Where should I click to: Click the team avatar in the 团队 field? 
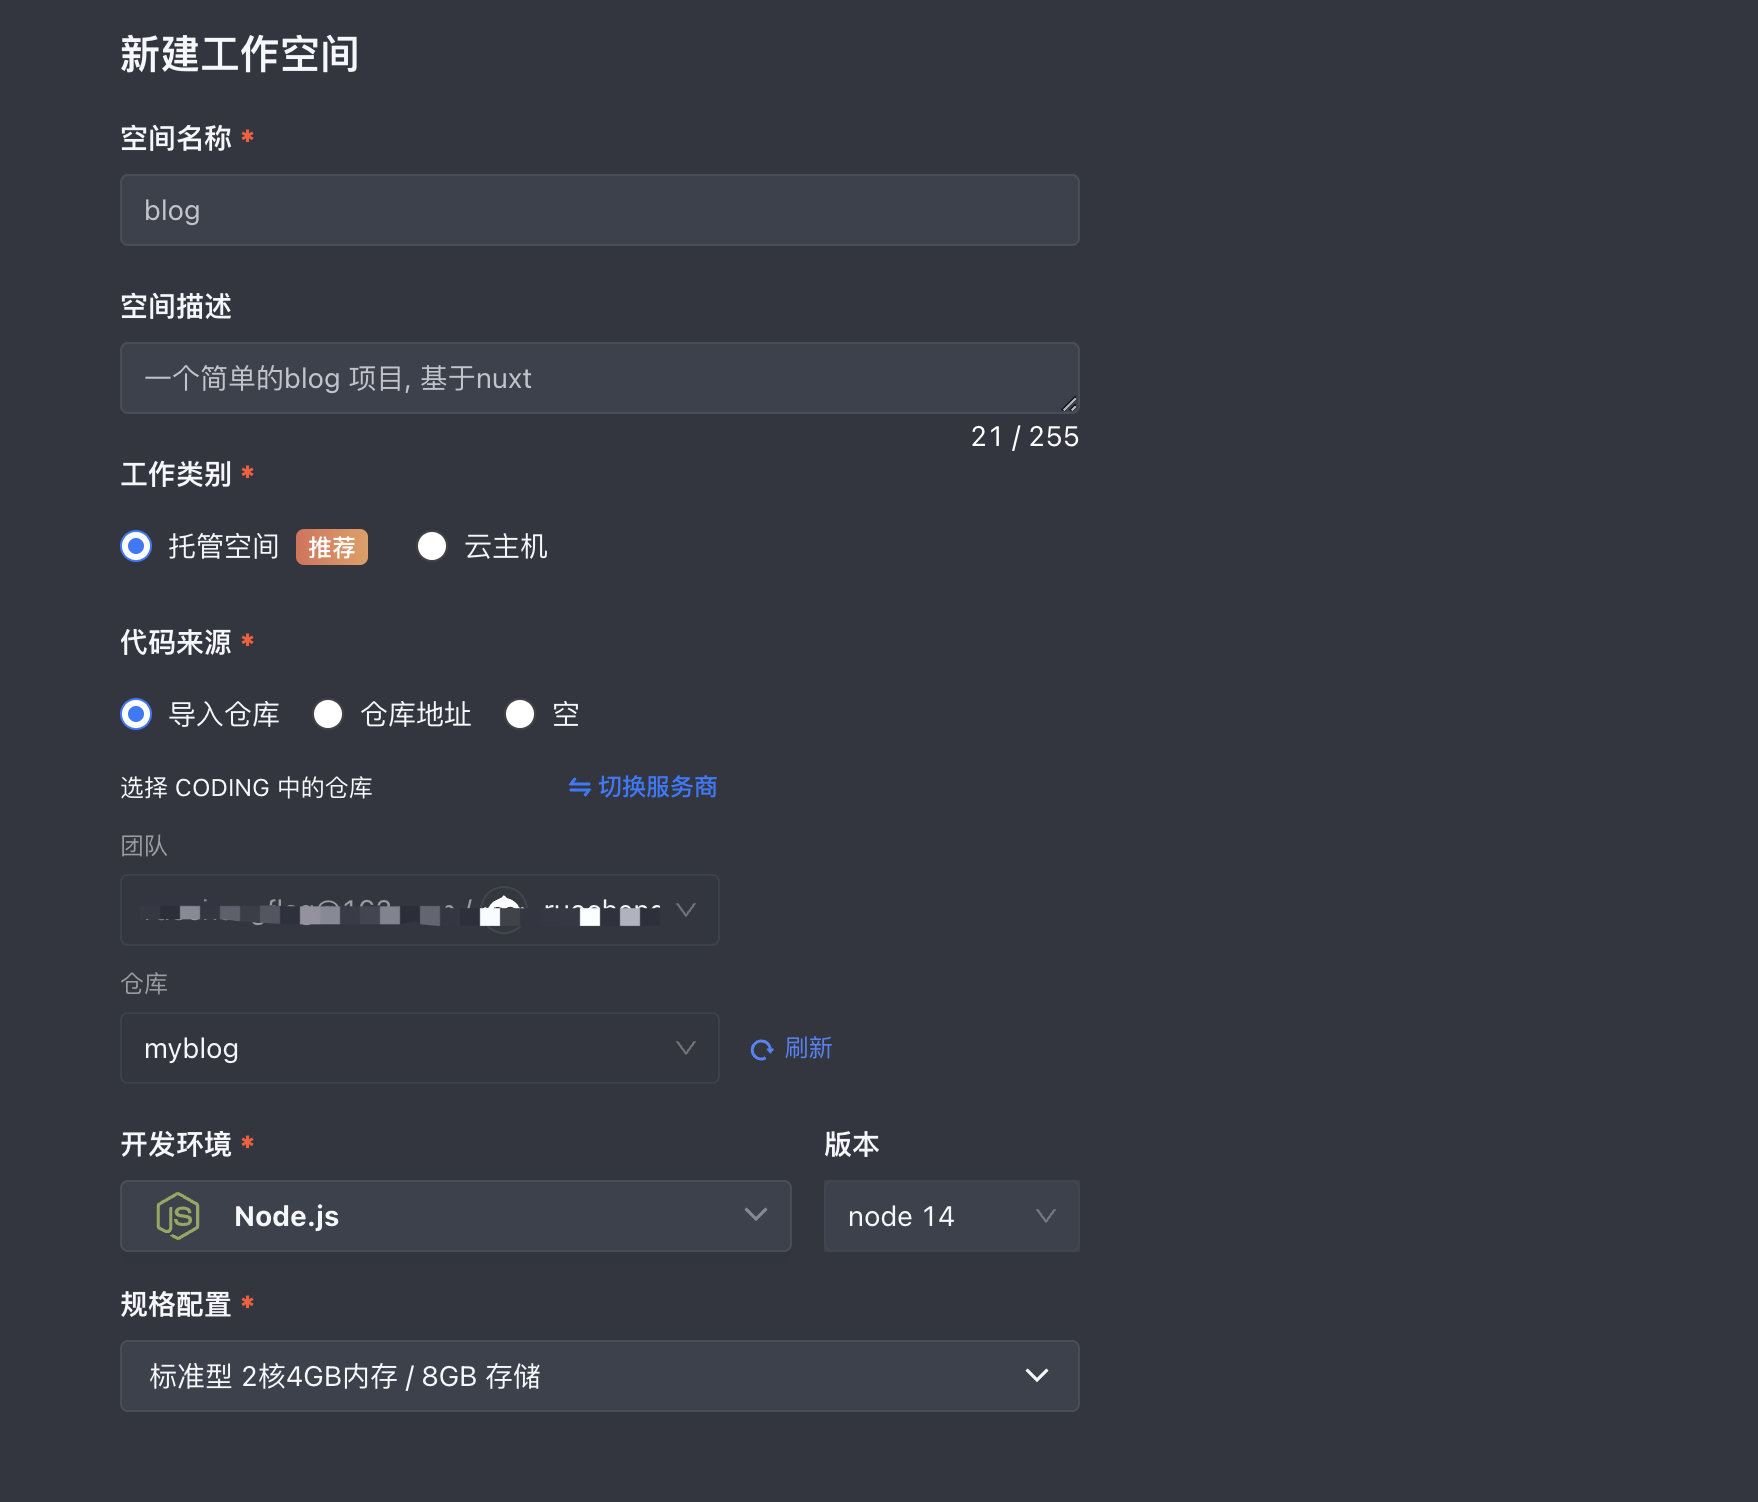505,910
